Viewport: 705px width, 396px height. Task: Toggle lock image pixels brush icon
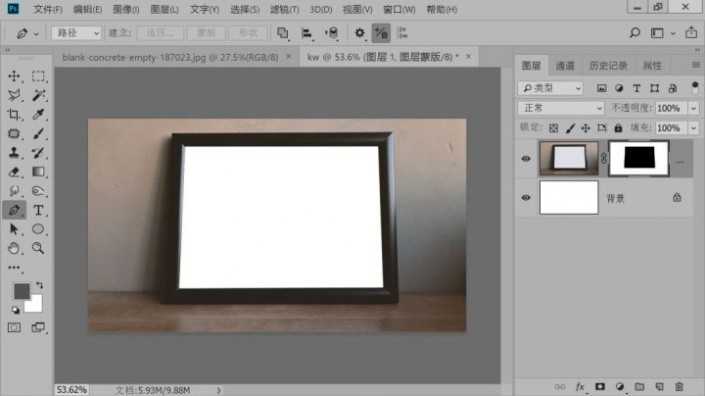(x=570, y=129)
